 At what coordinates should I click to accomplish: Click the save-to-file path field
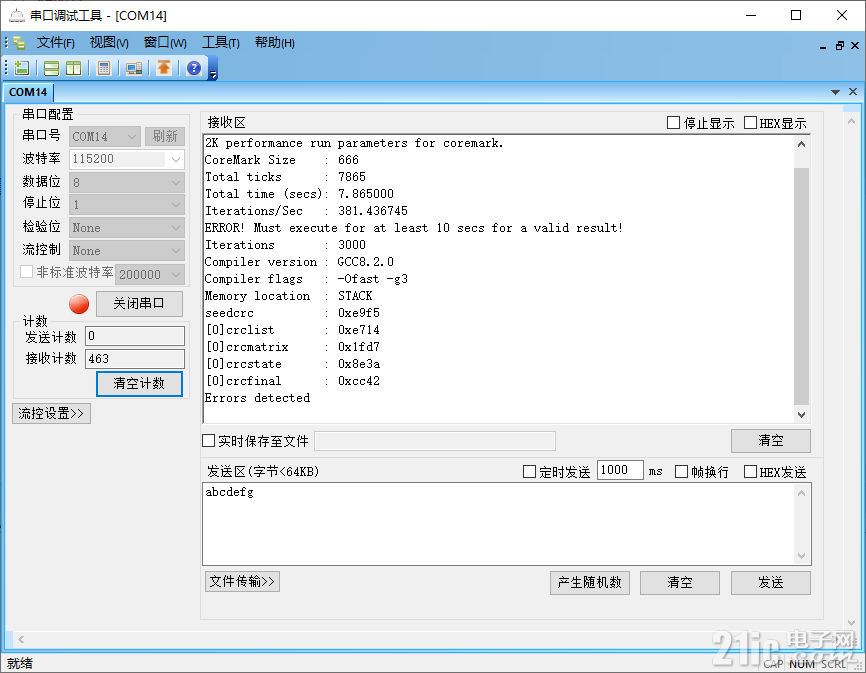click(435, 441)
